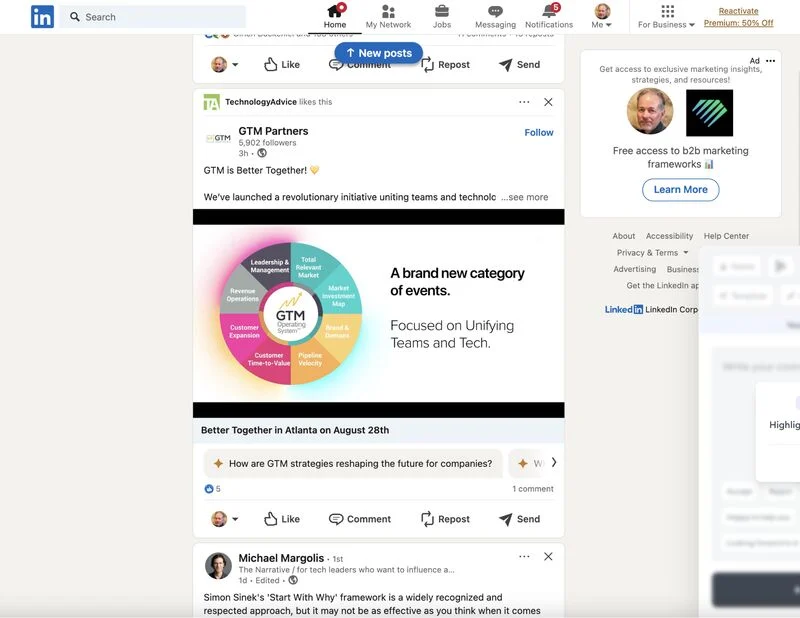The image size is (800, 618).
Task: Open options menu on GTM Partners post
Action: (x=524, y=102)
